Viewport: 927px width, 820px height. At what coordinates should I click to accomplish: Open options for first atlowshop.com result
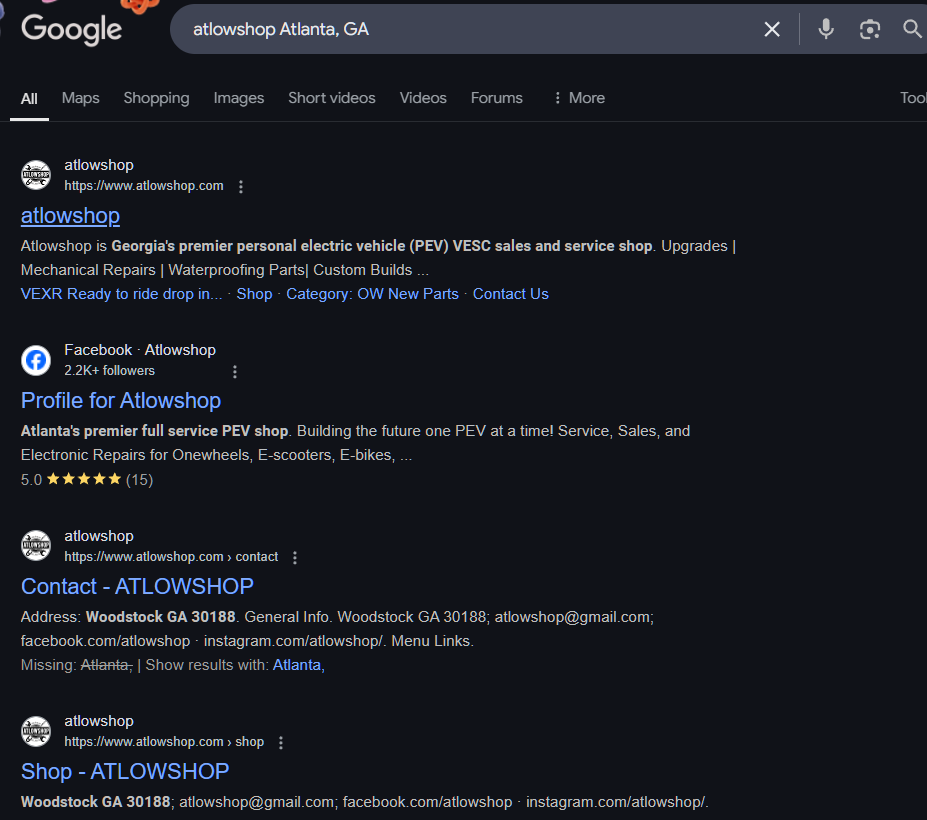[241, 187]
